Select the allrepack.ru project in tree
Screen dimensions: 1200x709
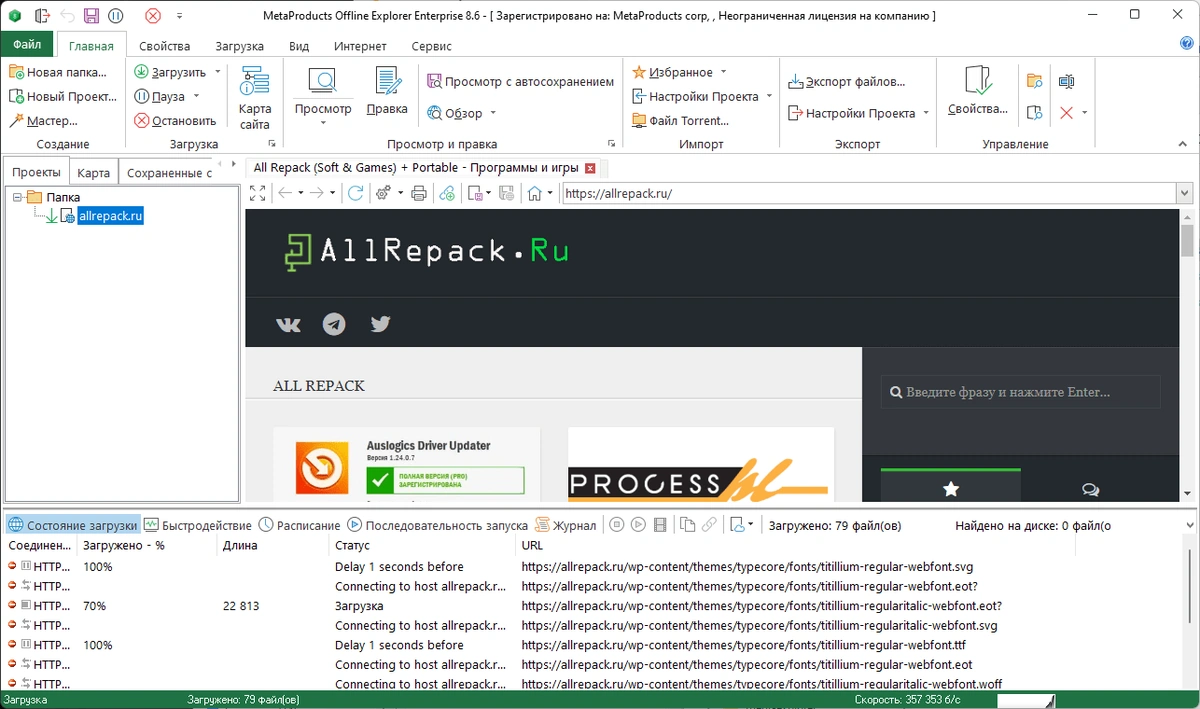110,216
